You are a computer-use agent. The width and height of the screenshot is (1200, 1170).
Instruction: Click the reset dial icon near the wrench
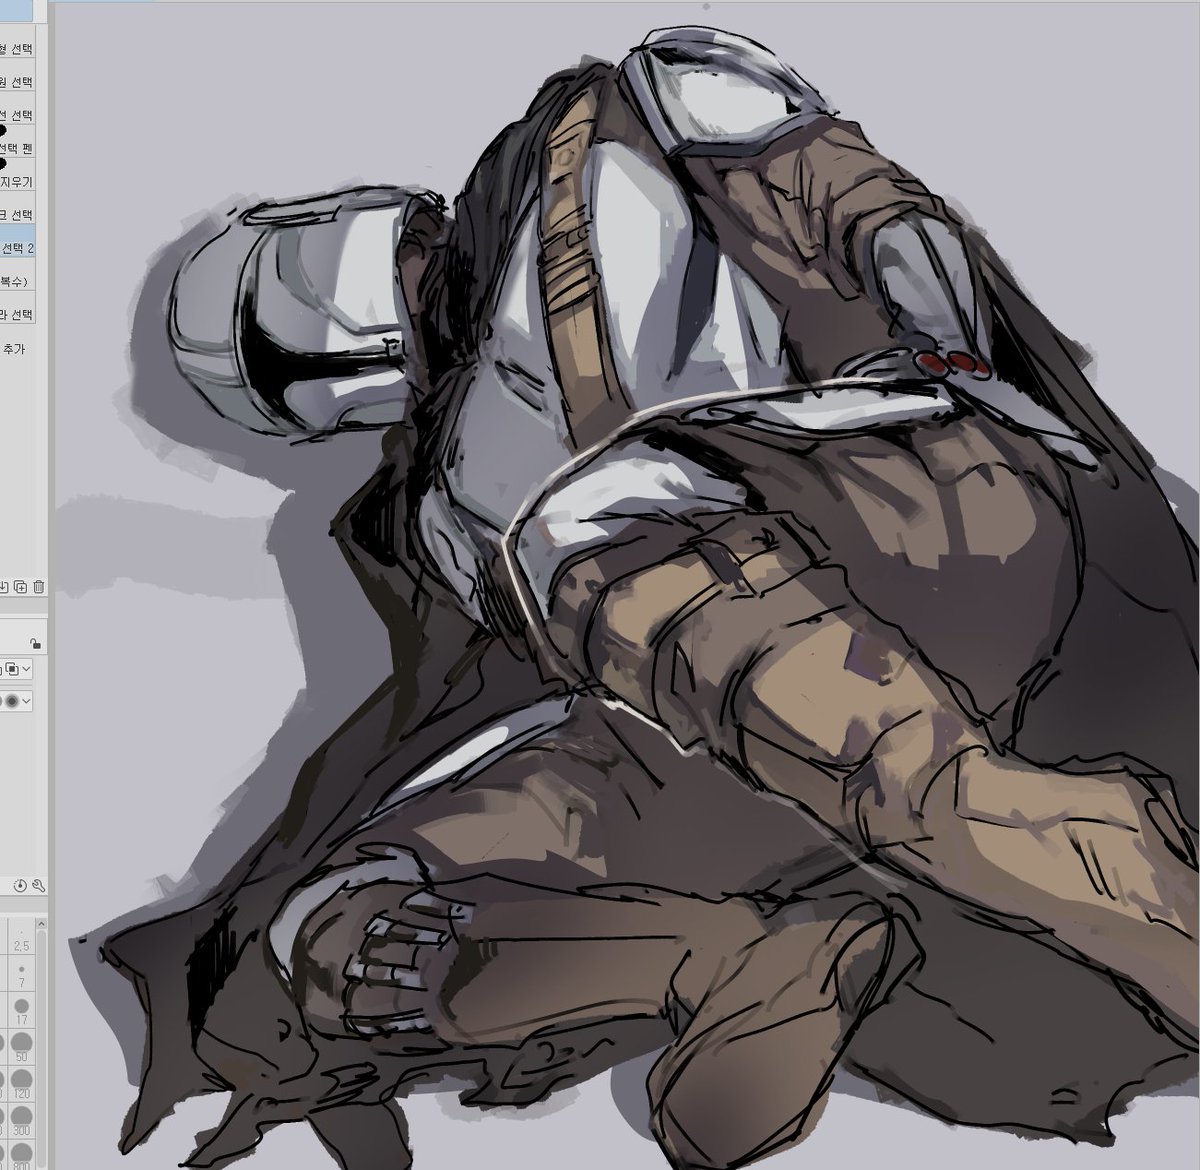[x=21, y=887]
